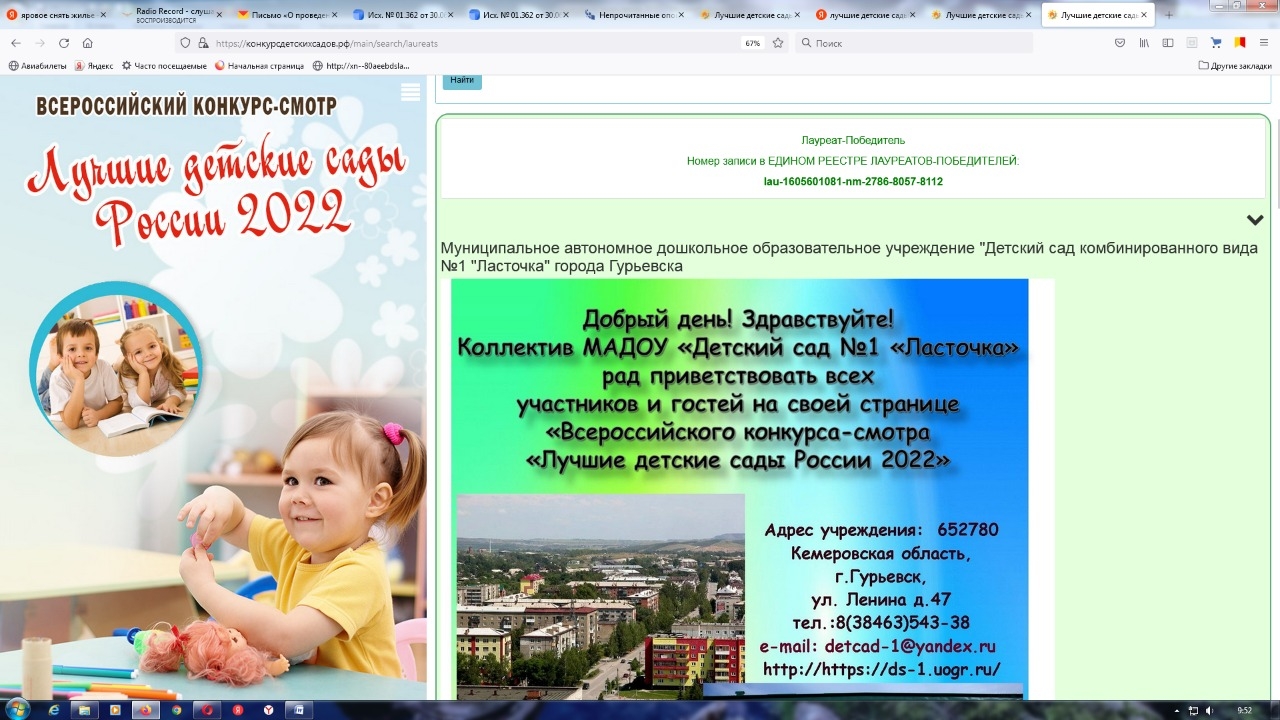The image size is (1280, 720).
Task: Click the Найти search button
Action: tap(462, 80)
